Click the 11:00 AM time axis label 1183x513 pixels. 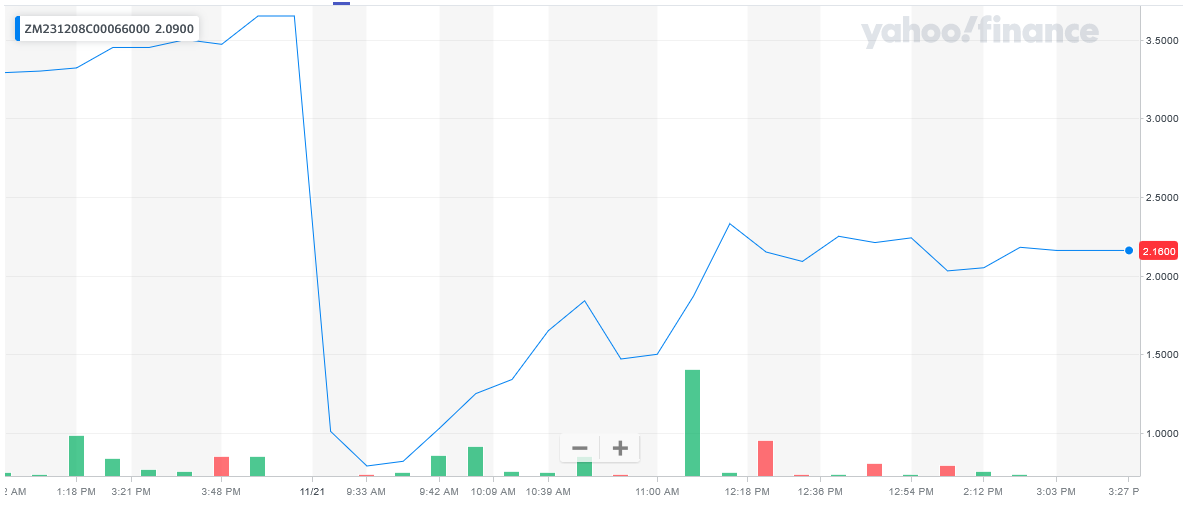coord(657,491)
